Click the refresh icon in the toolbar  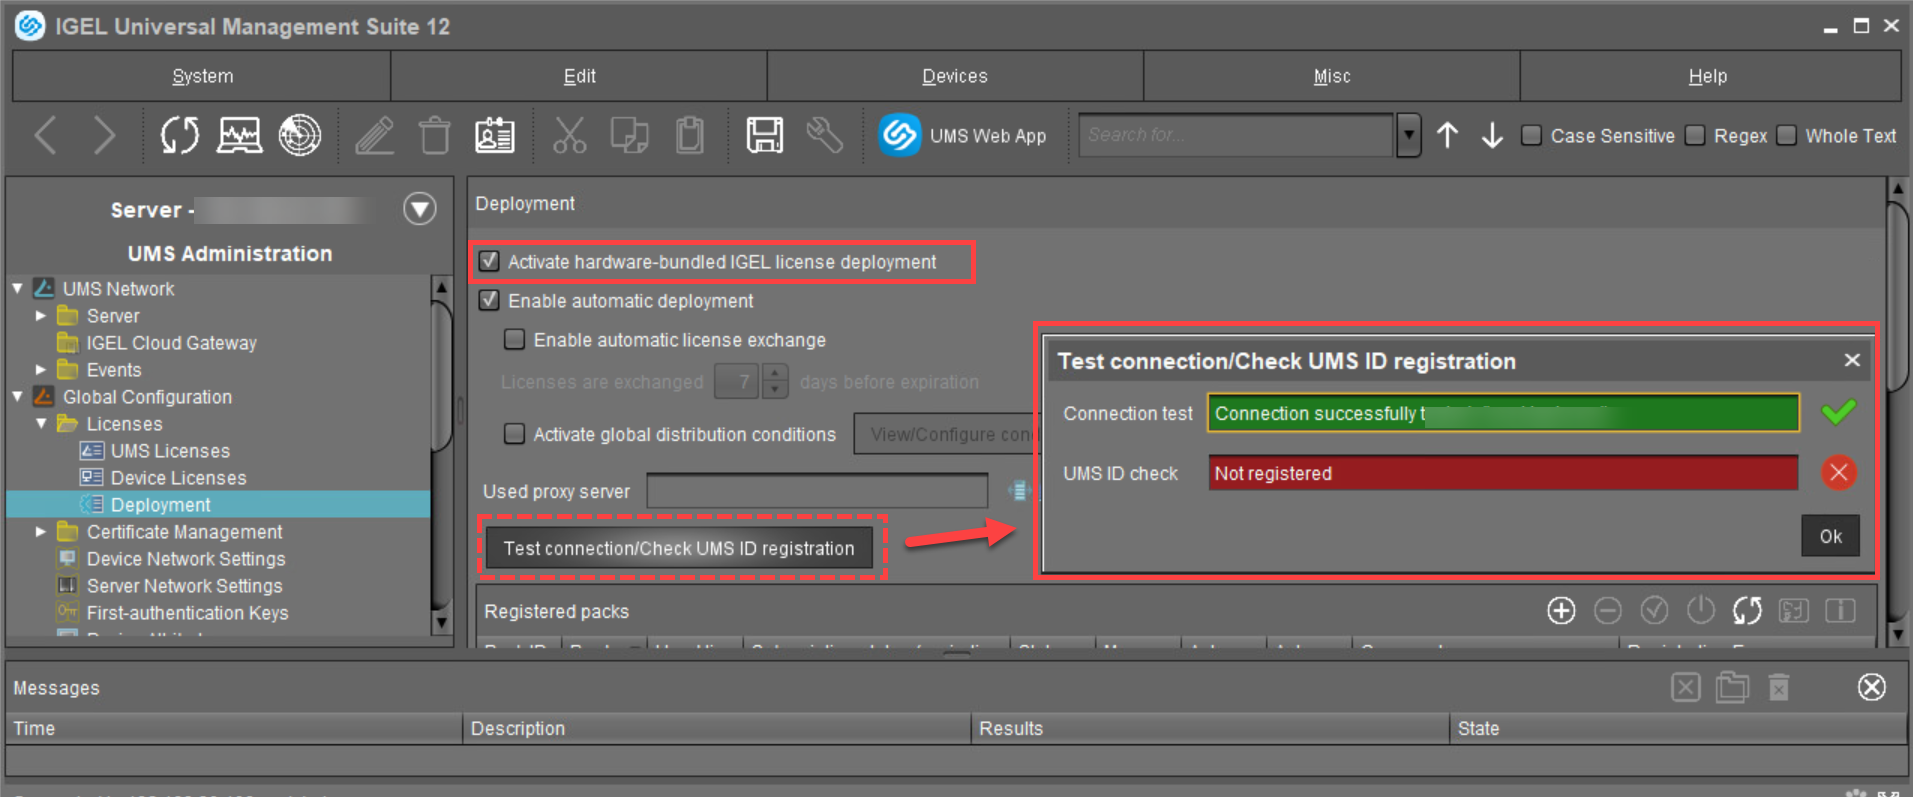(x=180, y=135)
